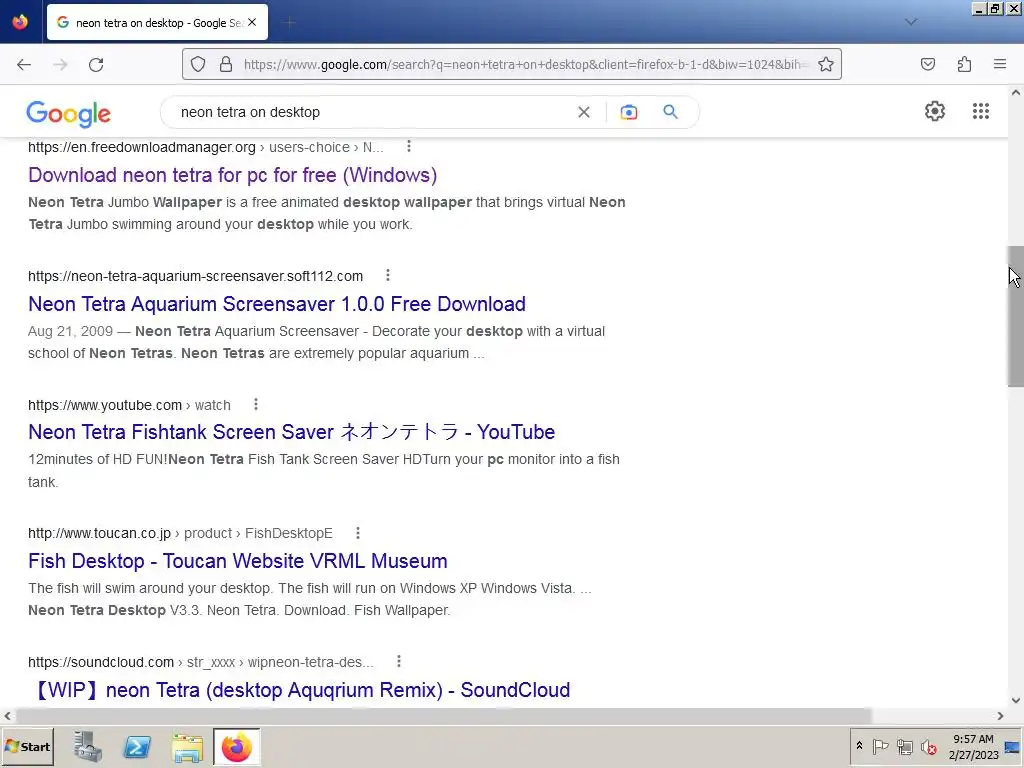Select the neon tetra Google Search tab
This screenshot has width=1024, height=768.
pyautogui.click(x=157, y=22)
